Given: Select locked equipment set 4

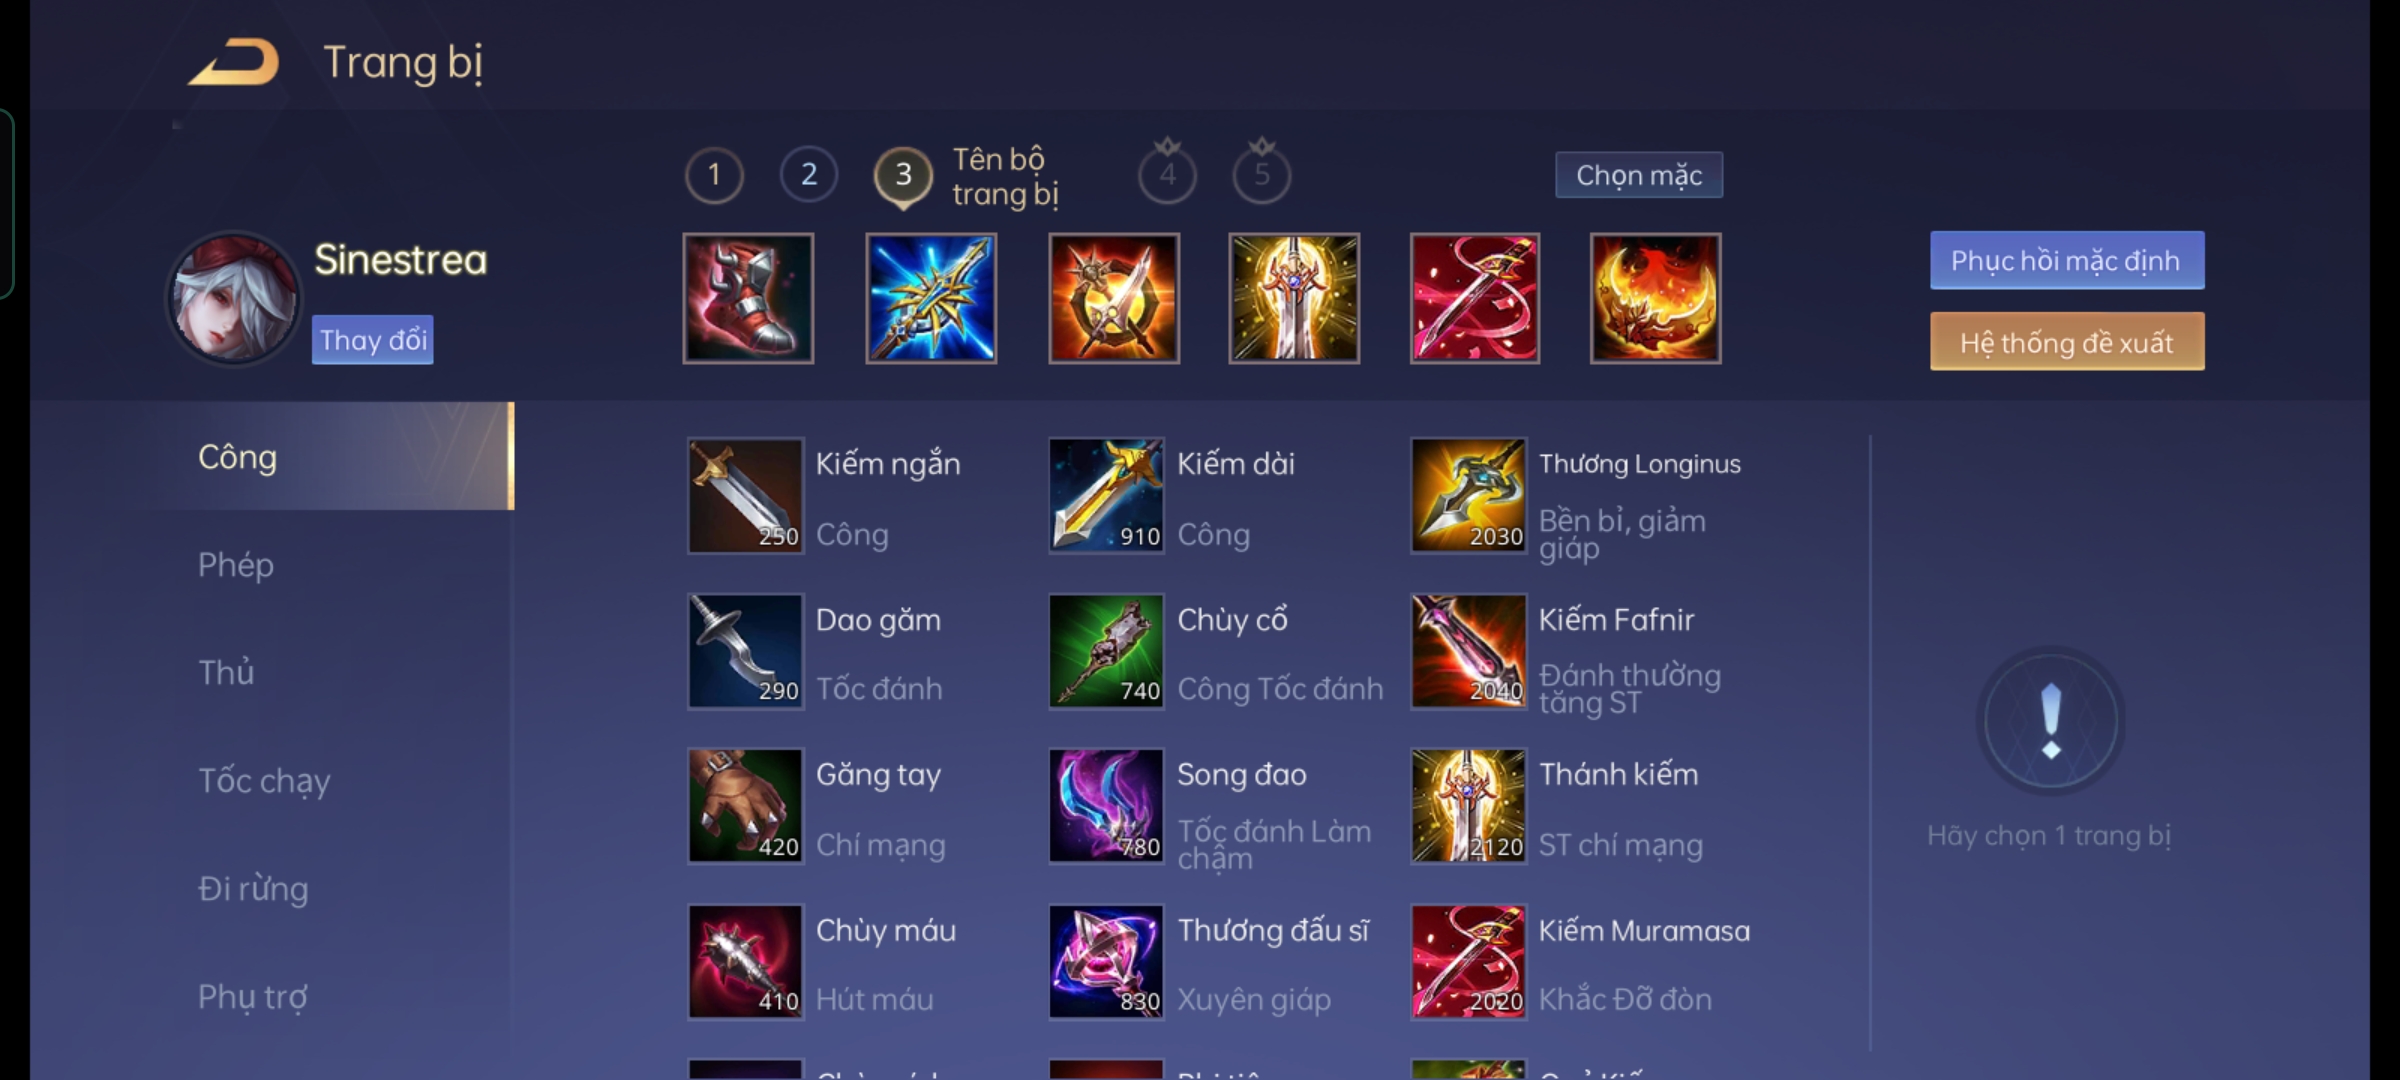Looking at the screenshot, I should 1167,173.
